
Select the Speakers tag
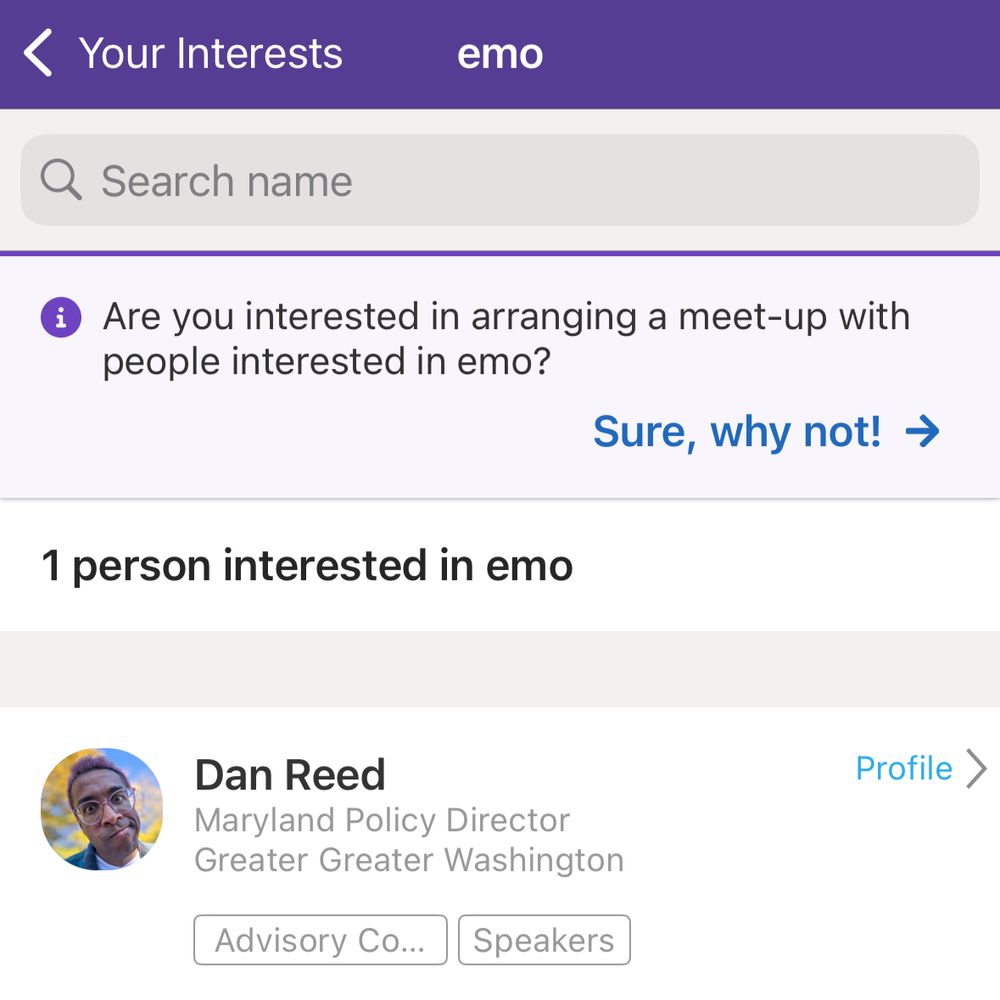click(x=544, y=940)
